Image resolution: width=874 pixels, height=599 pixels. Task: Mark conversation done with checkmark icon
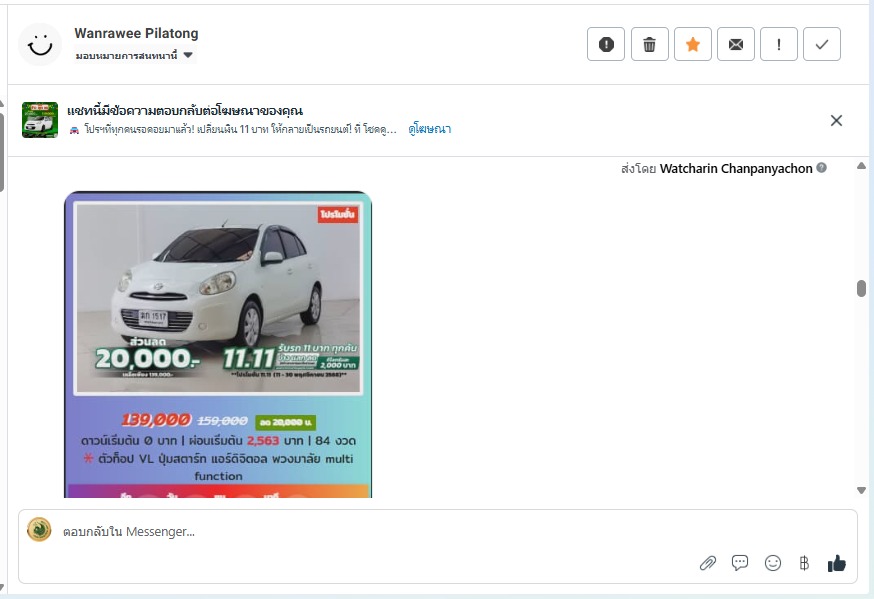tap(822, 44)
